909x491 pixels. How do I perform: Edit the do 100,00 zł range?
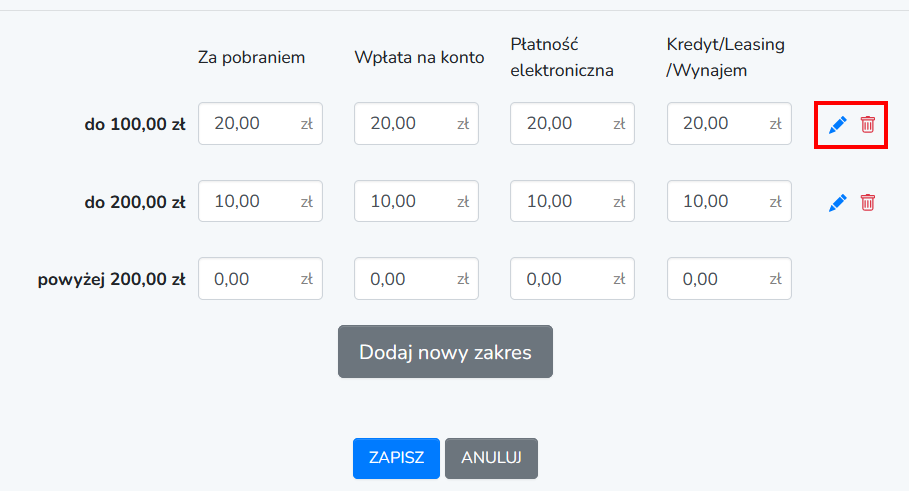(837, 124)
